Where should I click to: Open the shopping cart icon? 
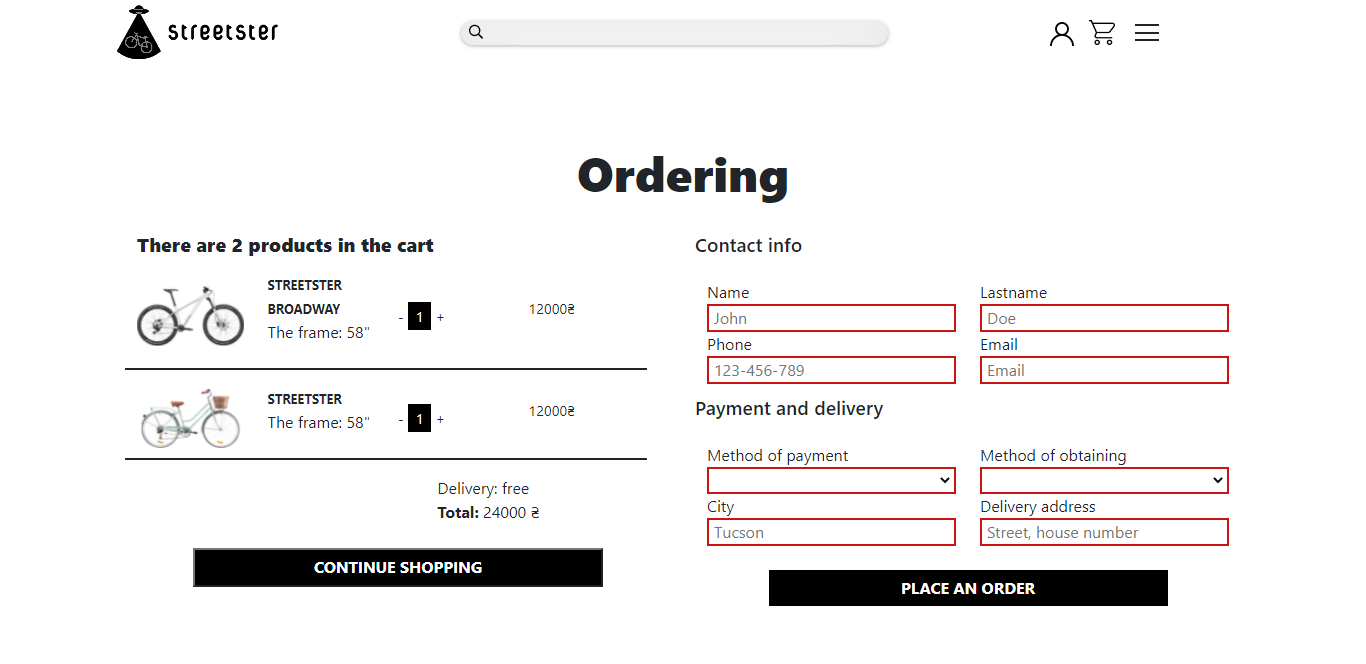click(1102, 33)
